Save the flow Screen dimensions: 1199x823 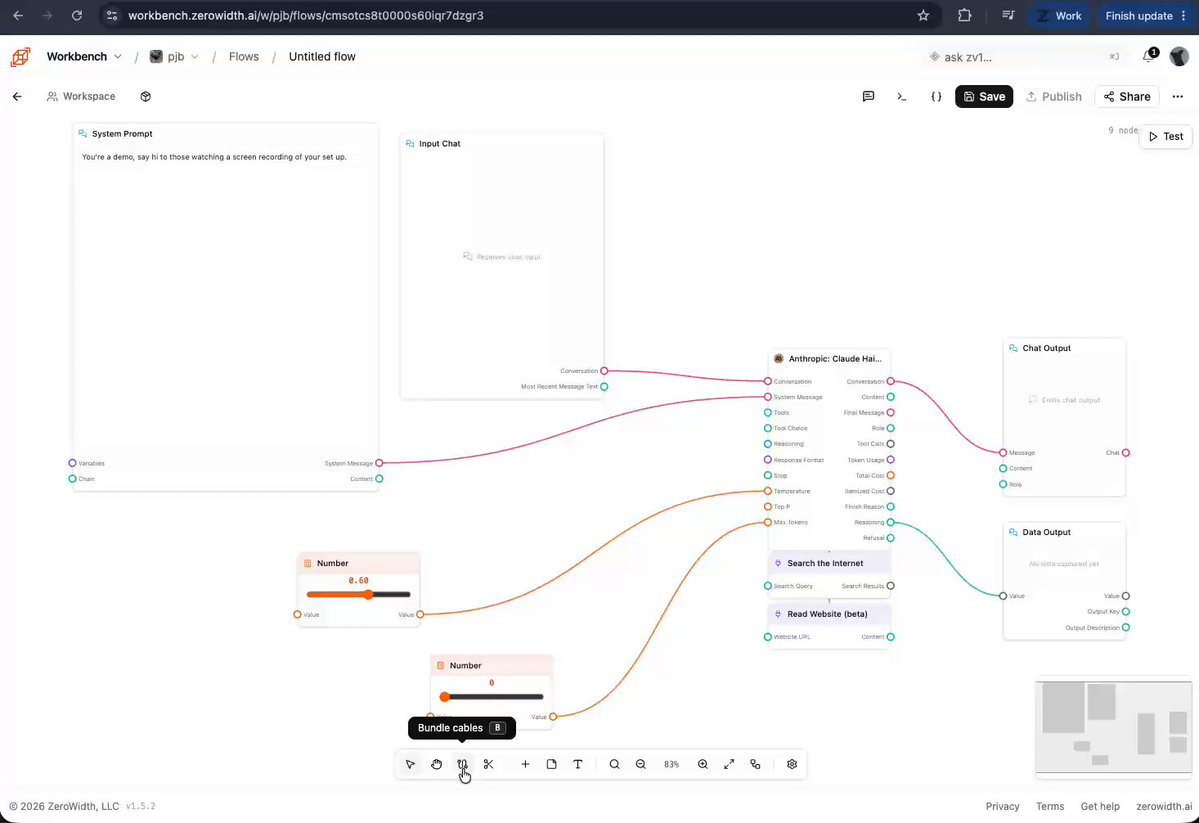(x=984, y=96)
